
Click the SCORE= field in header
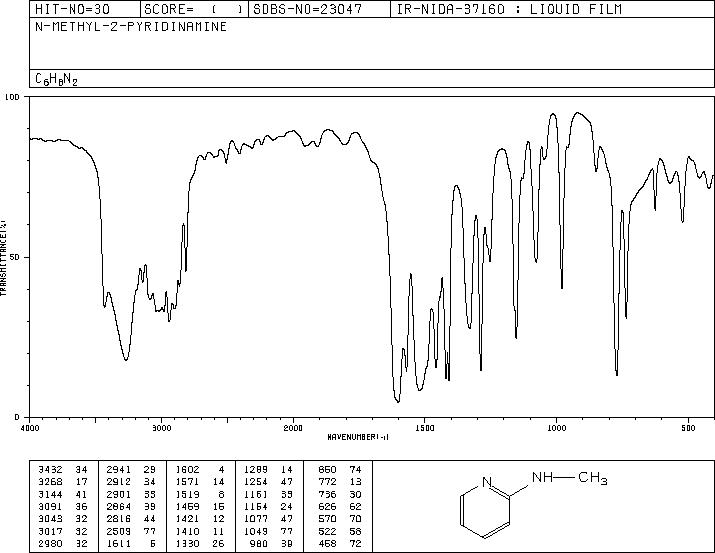194,9
